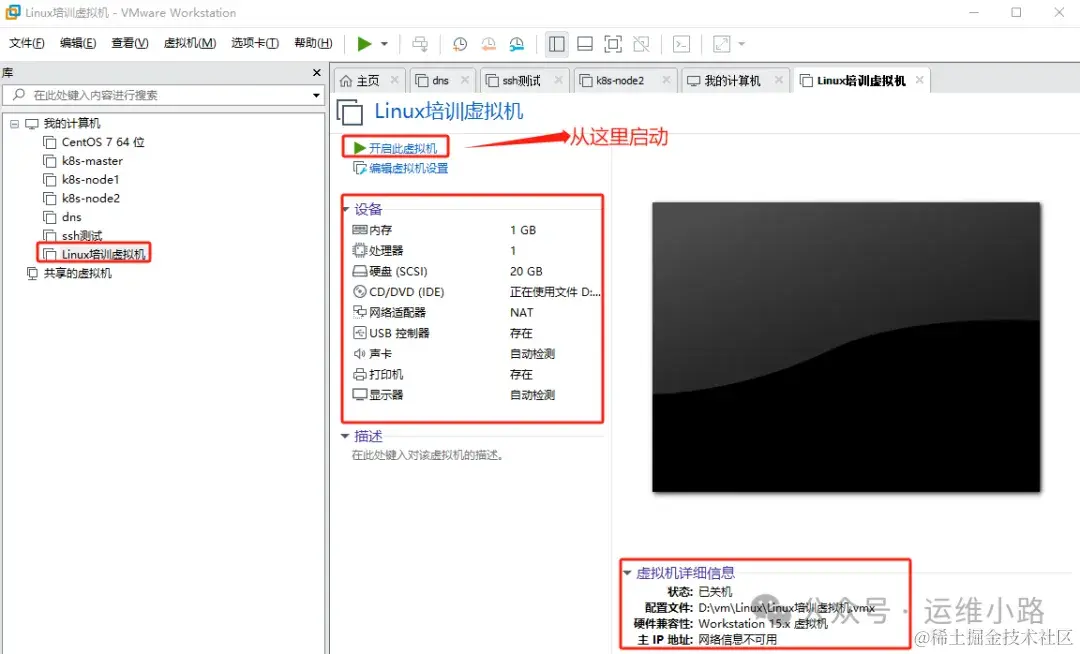This screenshot has height=654, width=1080.
Task: Open the snapshot manager icon
Action: pyautogui.click(x=517, y=44)
